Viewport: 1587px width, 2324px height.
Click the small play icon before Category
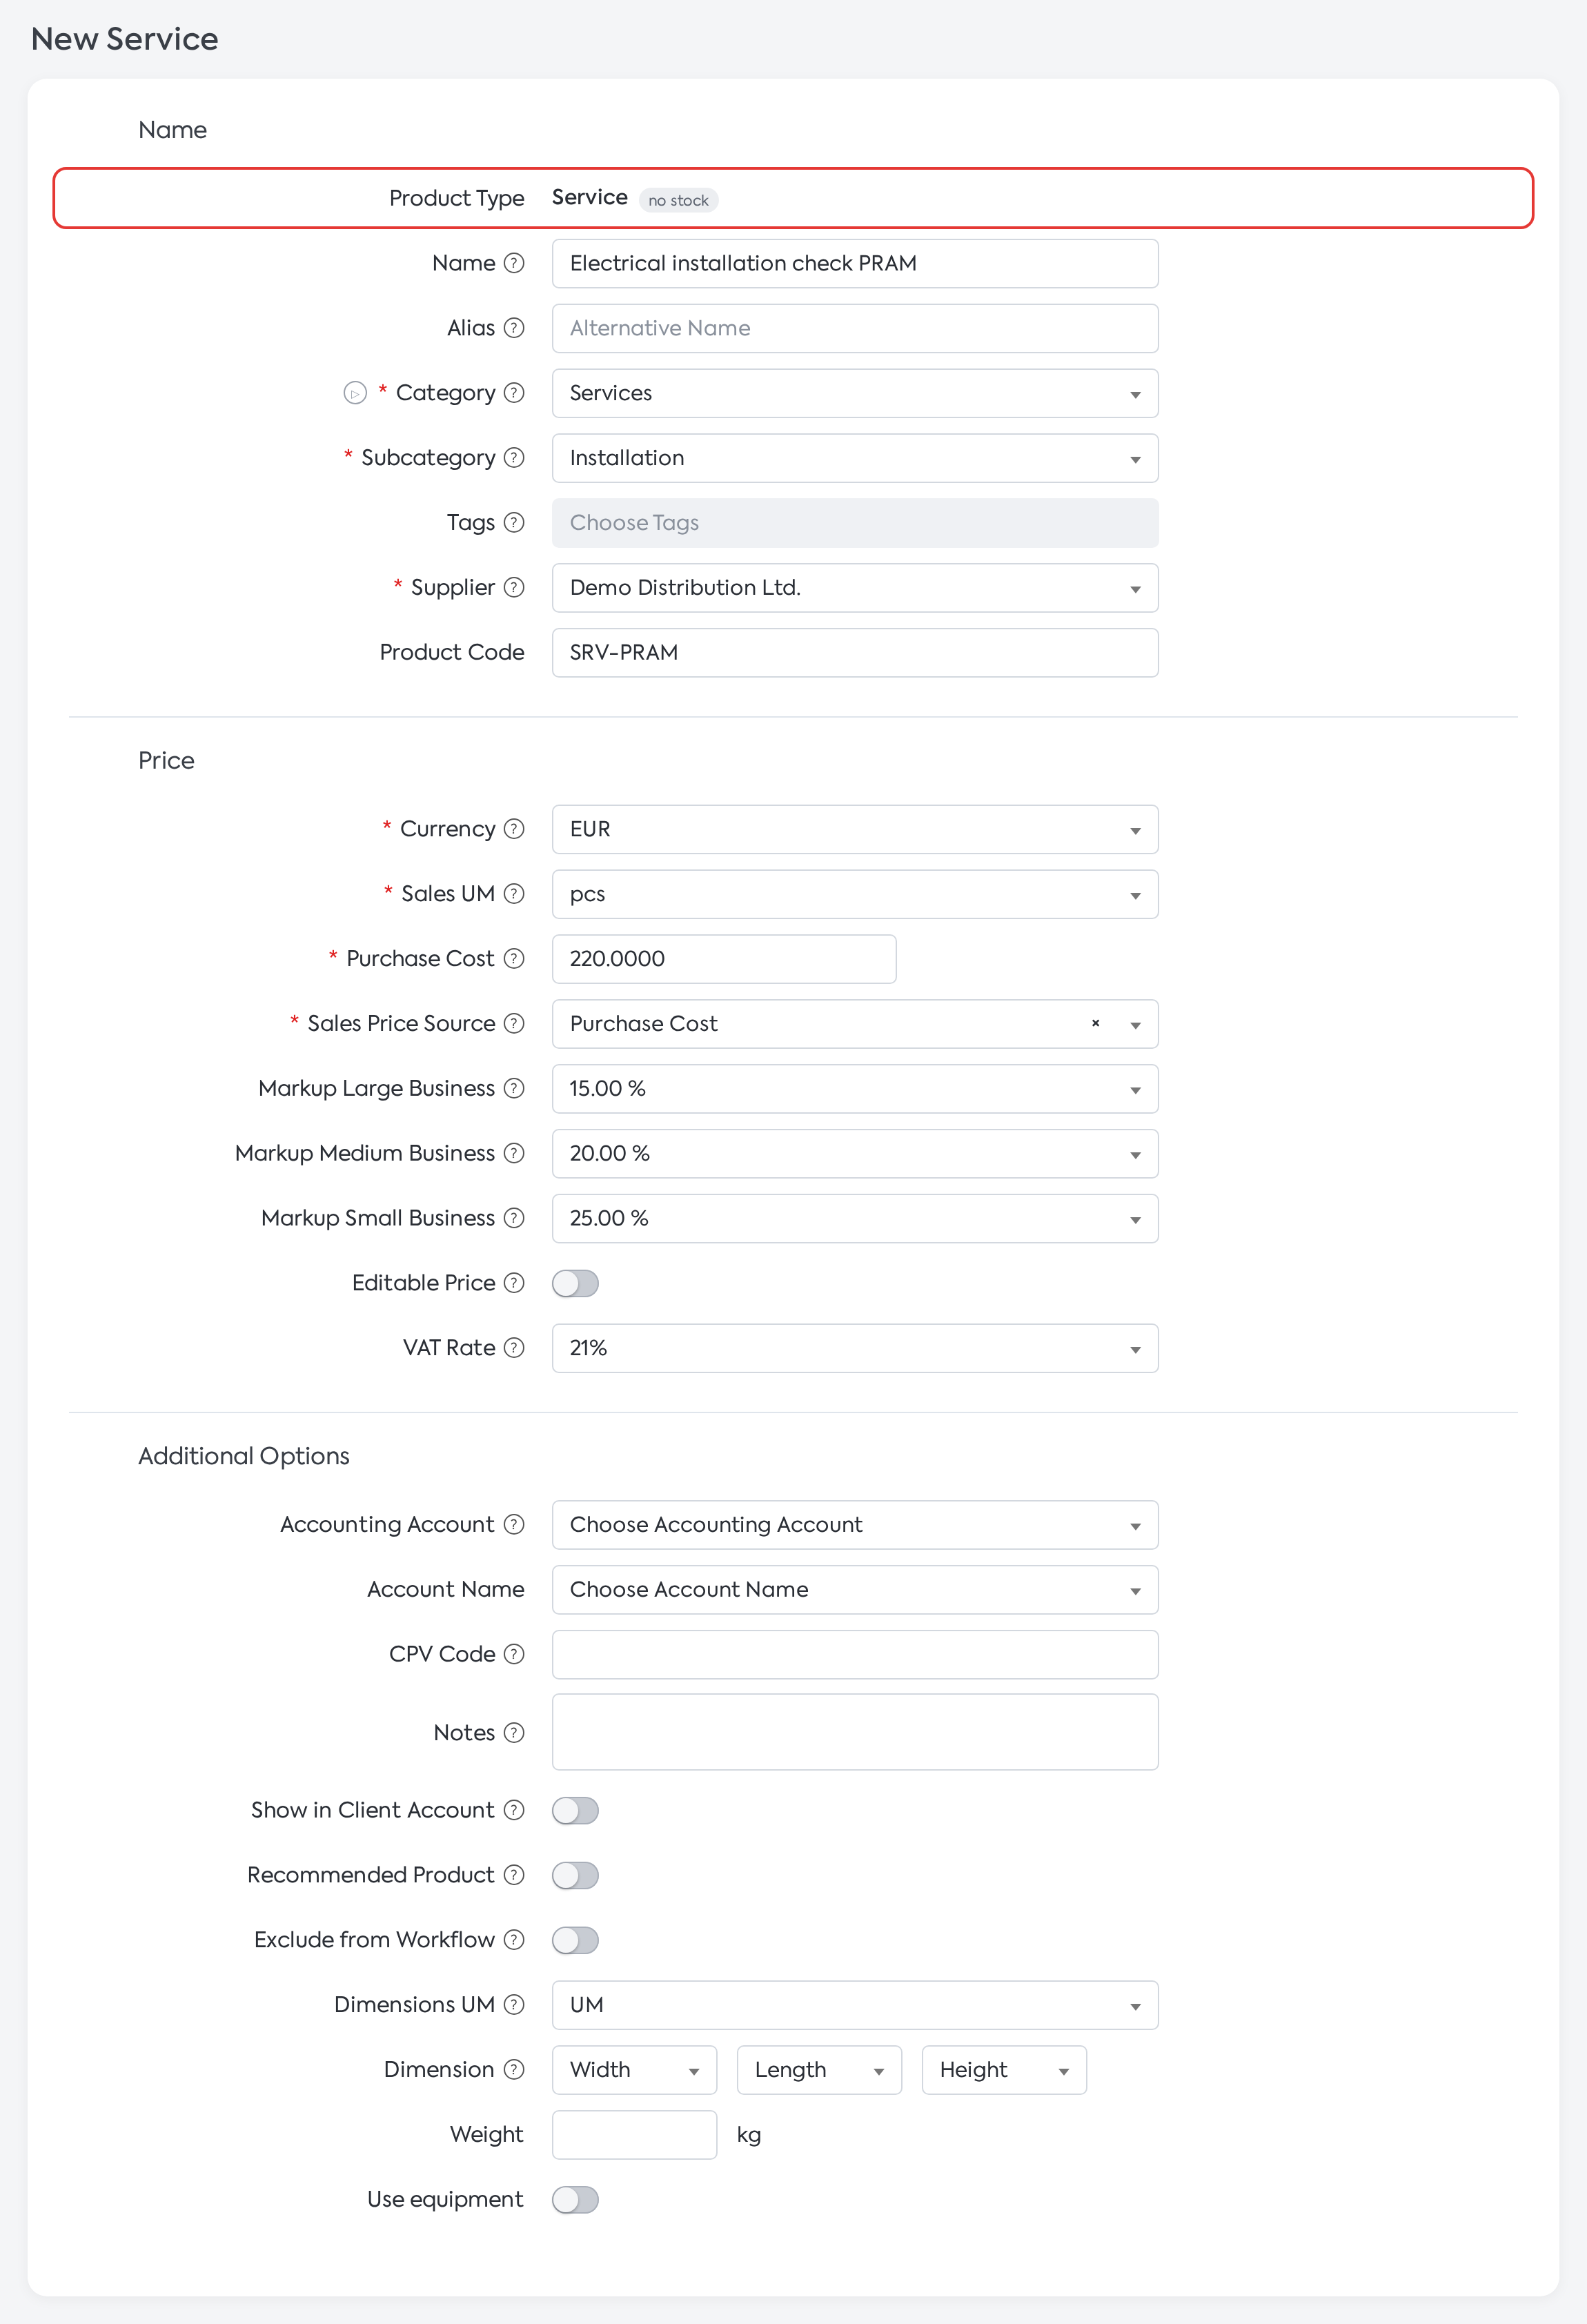point(355,393)
